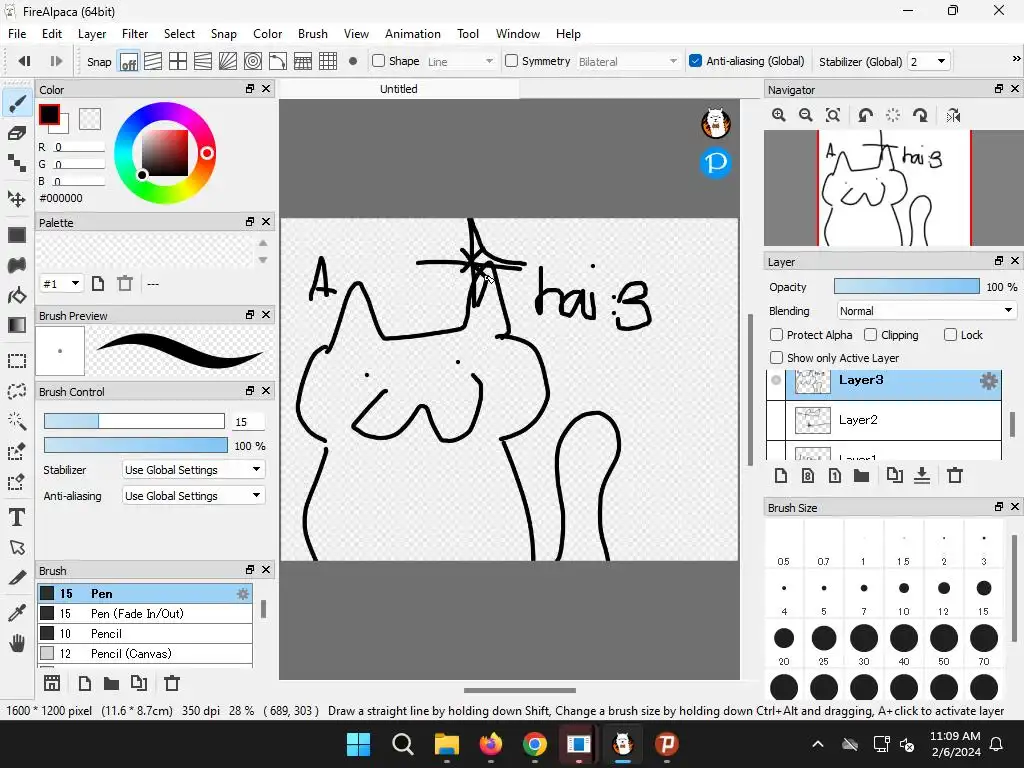Image resolution: width=1024 pixels, height=768 pixels.
Task: Open File Explorer from the taskbar
Action: 447,744
